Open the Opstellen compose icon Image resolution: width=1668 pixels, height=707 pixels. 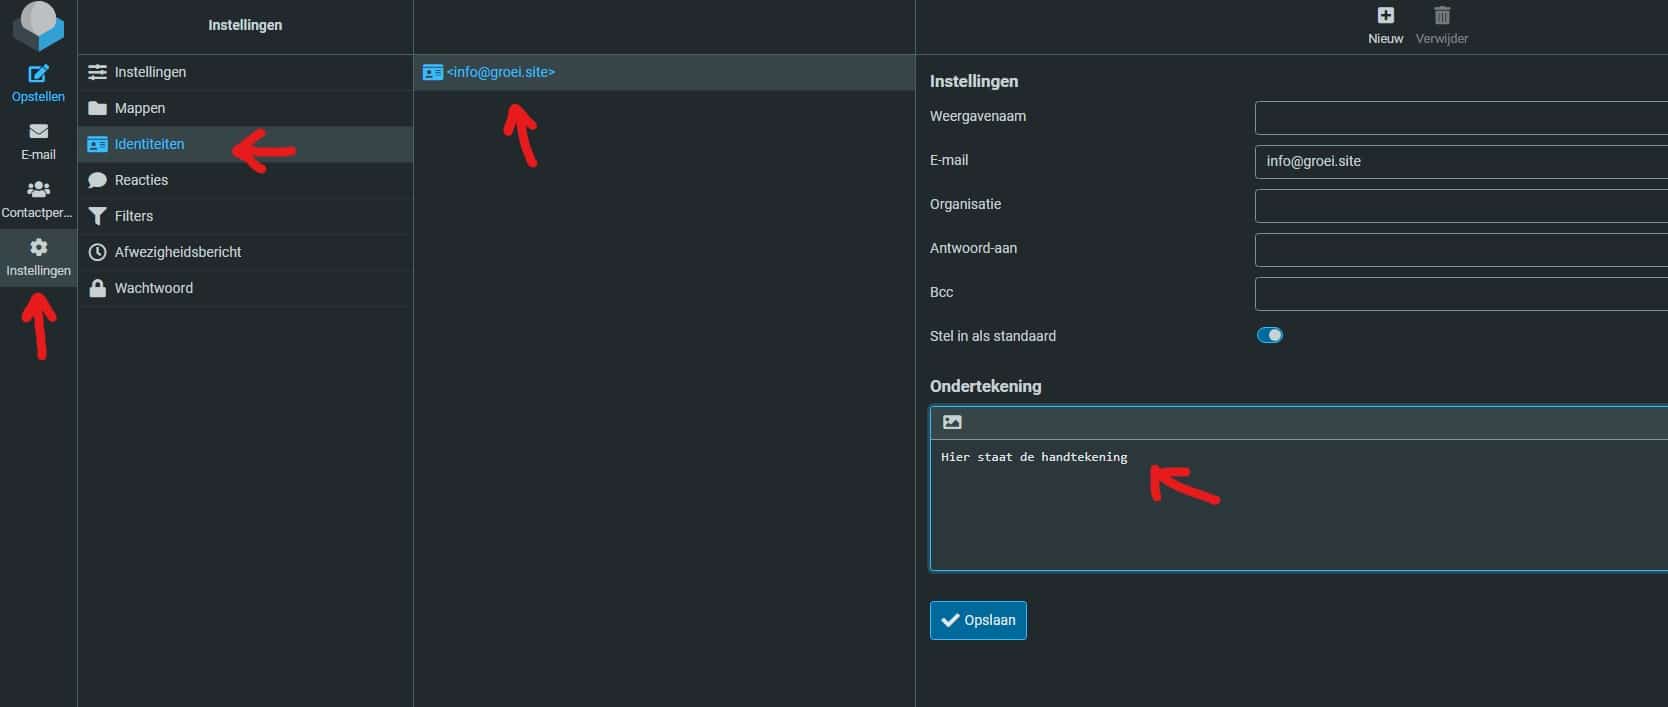pos(38,74)
